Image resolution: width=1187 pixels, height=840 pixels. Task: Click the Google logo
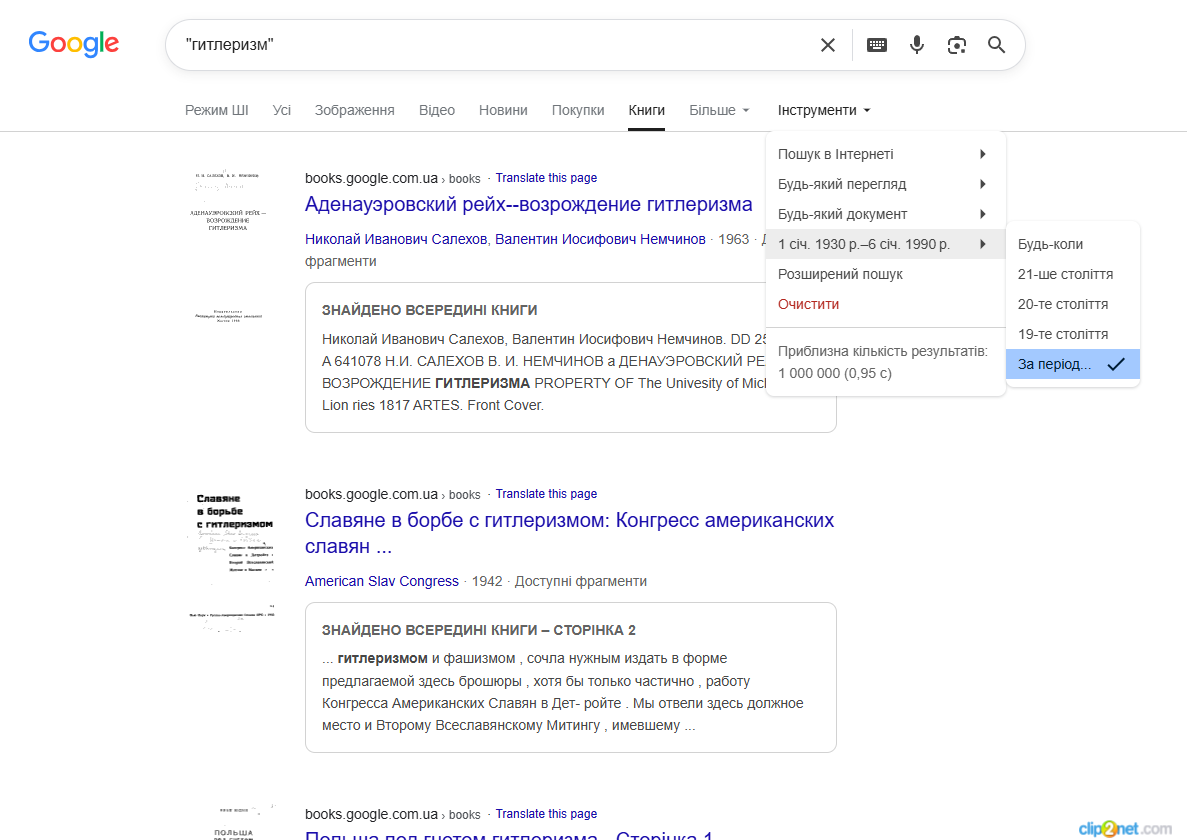73,44
